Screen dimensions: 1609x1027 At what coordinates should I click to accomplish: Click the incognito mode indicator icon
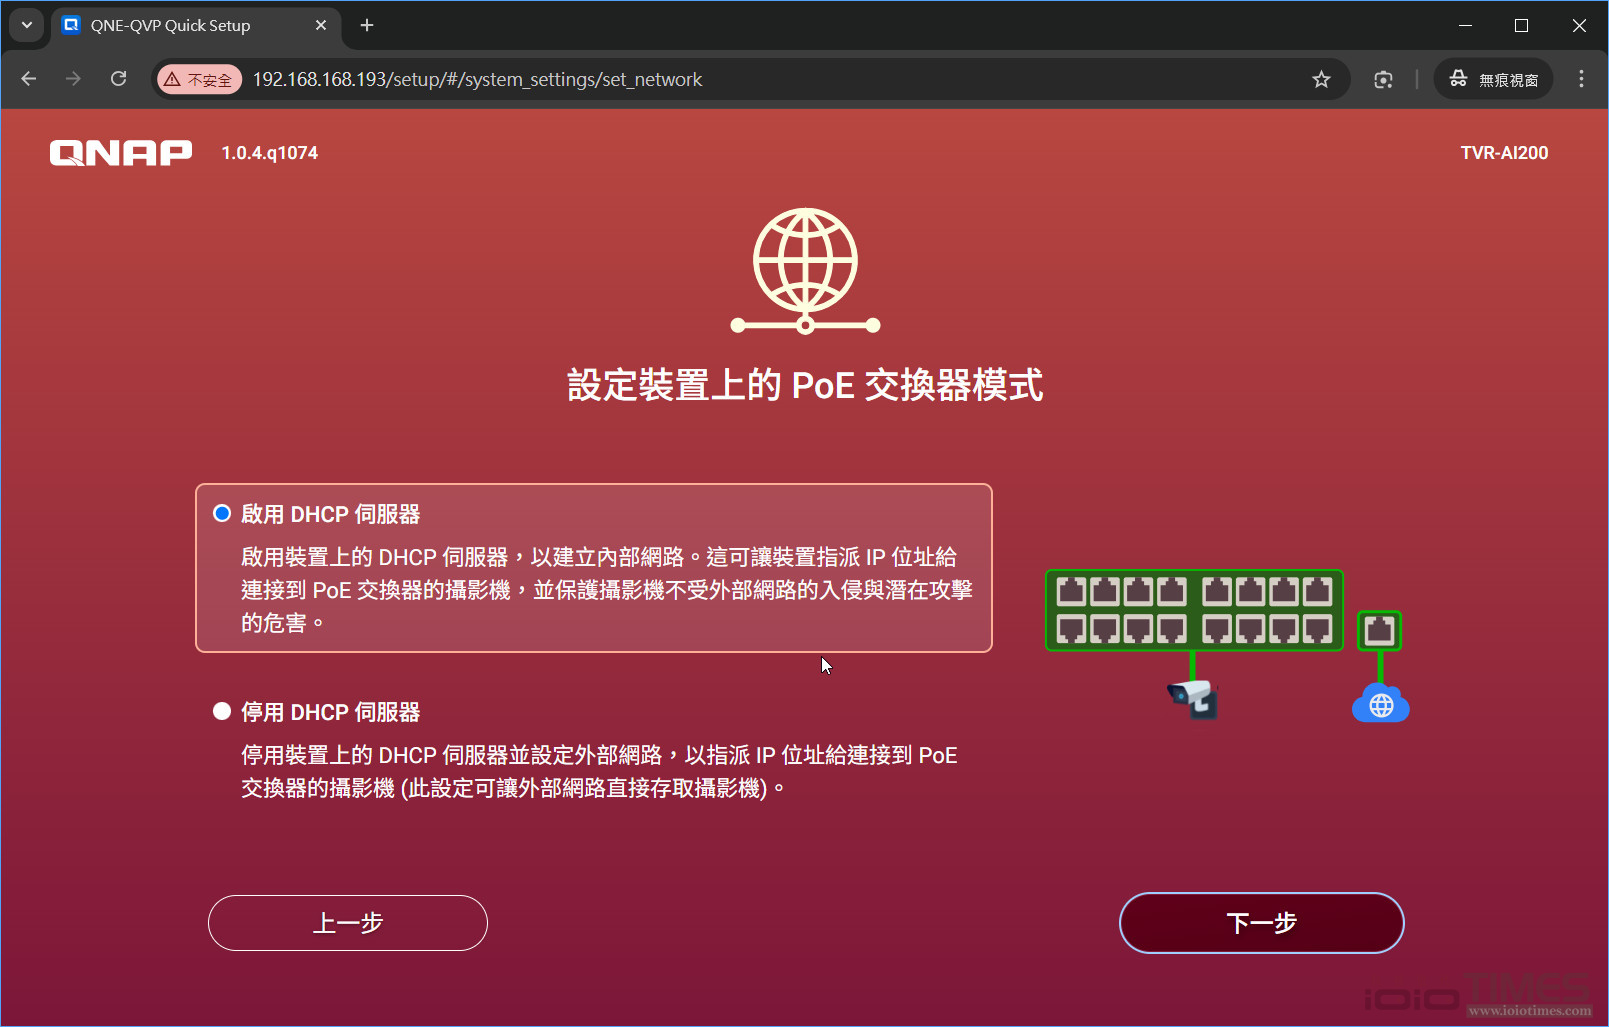[1458, 79]
